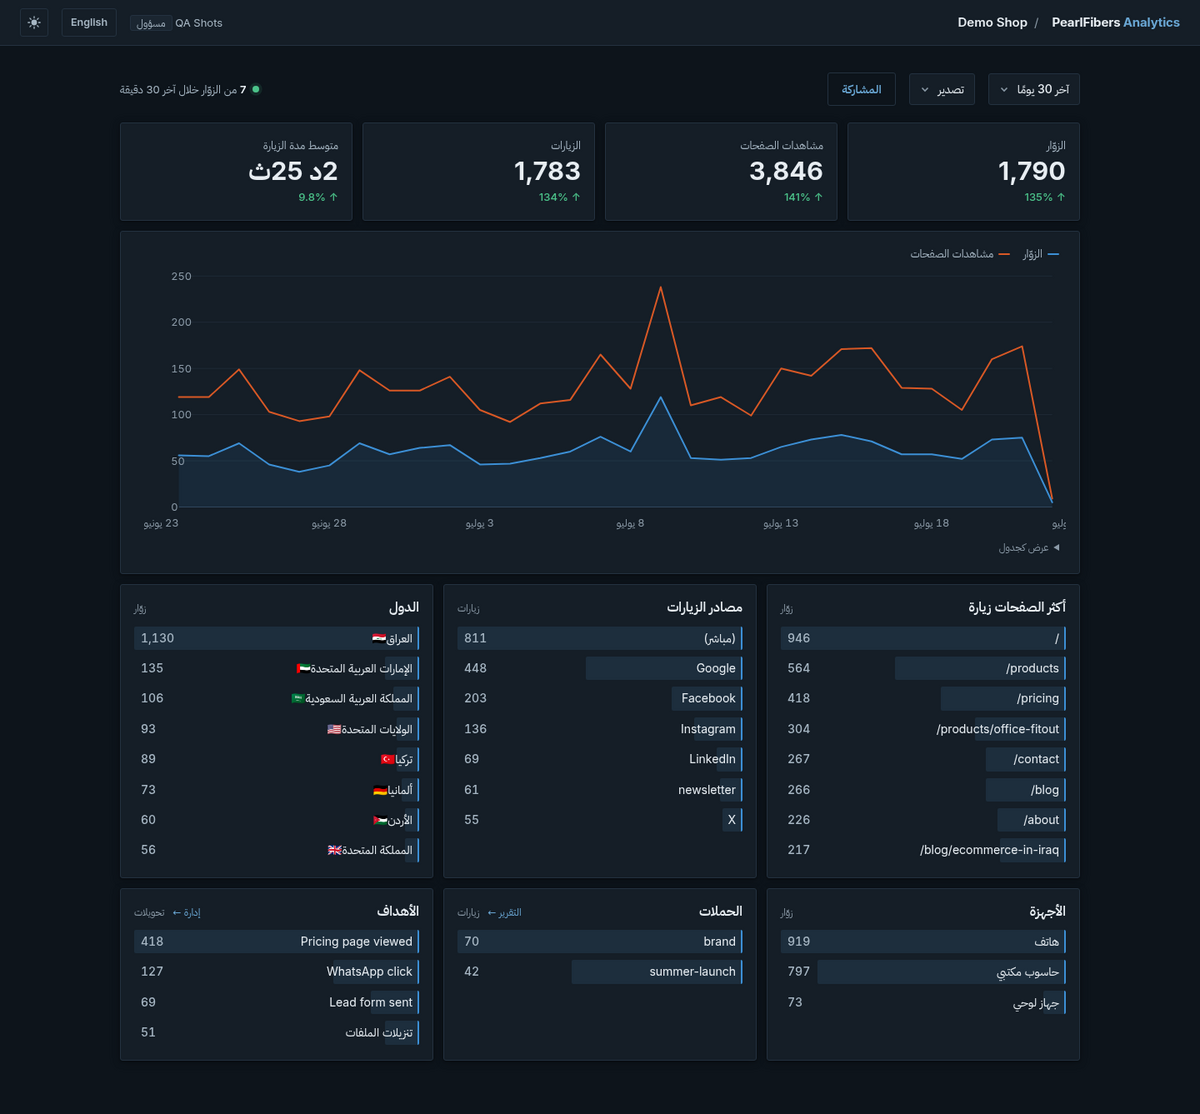Screen dimensions: 1200x1114
Task: Select the متوسط مدة الزيارة stat card
Action: (236, 171)
